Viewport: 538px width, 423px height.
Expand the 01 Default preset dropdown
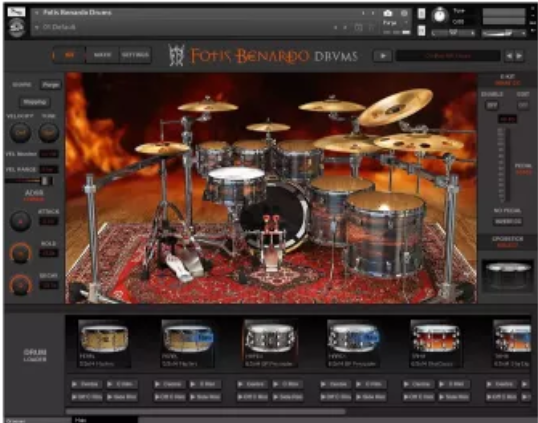(37, 27)
